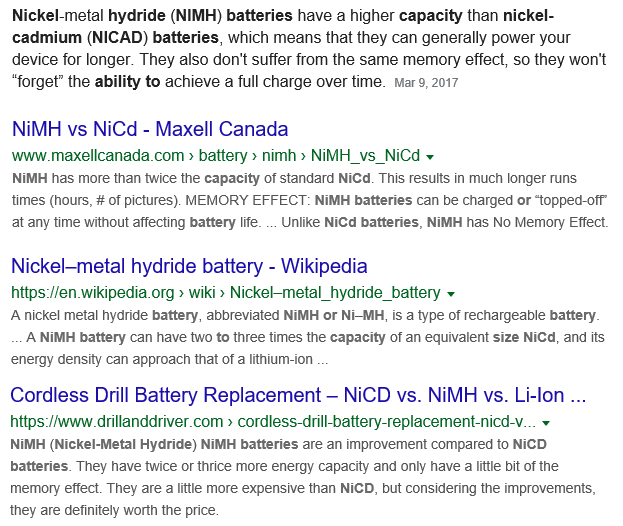Click the en.wikipedia.org green URL
This screenshot has width=623, height=526.
[x=93, y=292]
